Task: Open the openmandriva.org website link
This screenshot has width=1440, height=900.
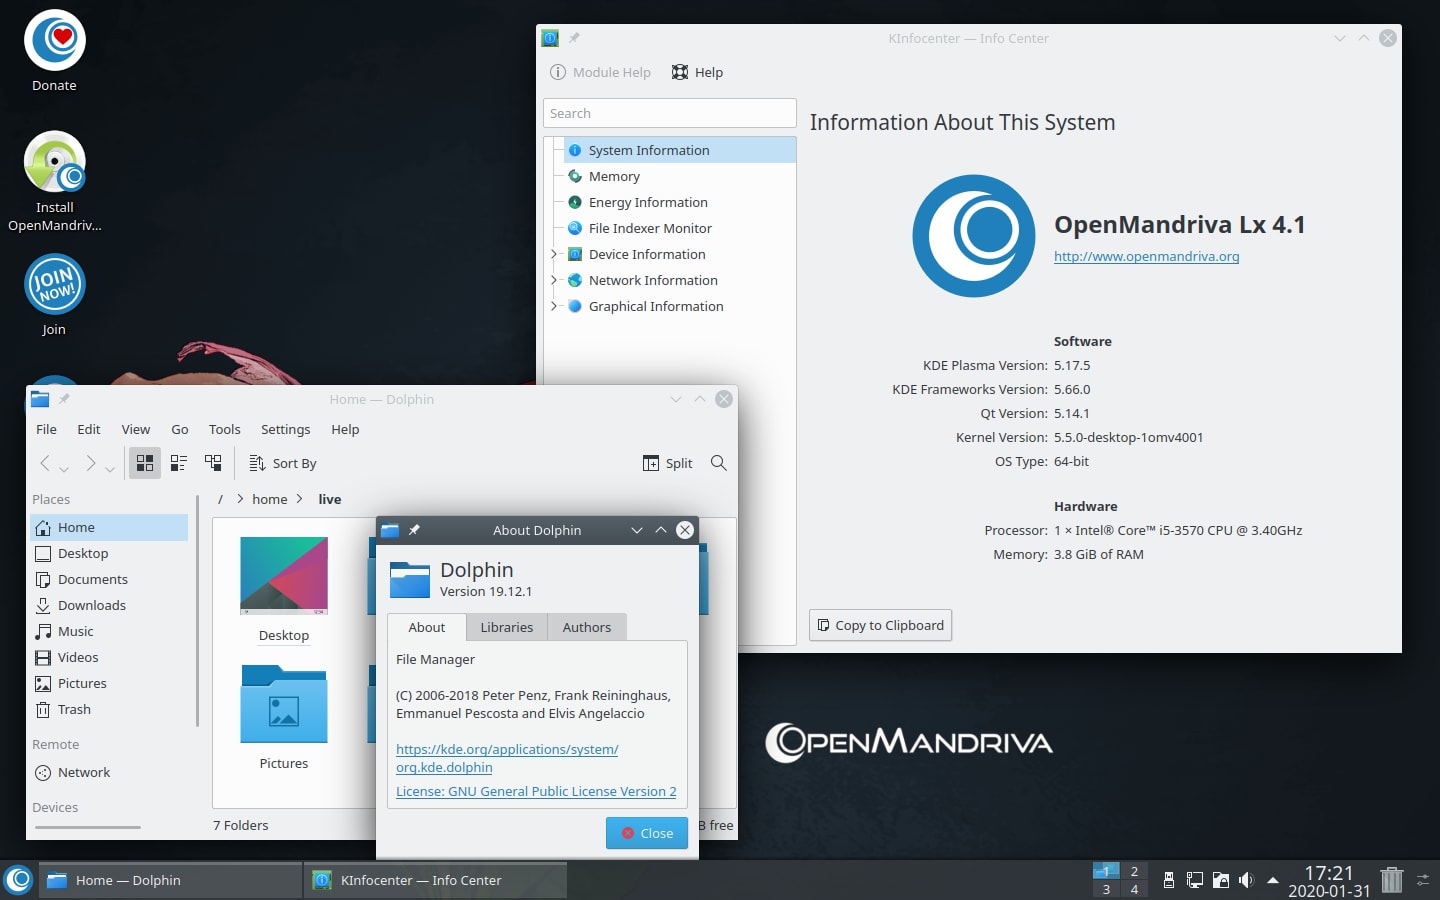Action: (x=1146, y=256)
